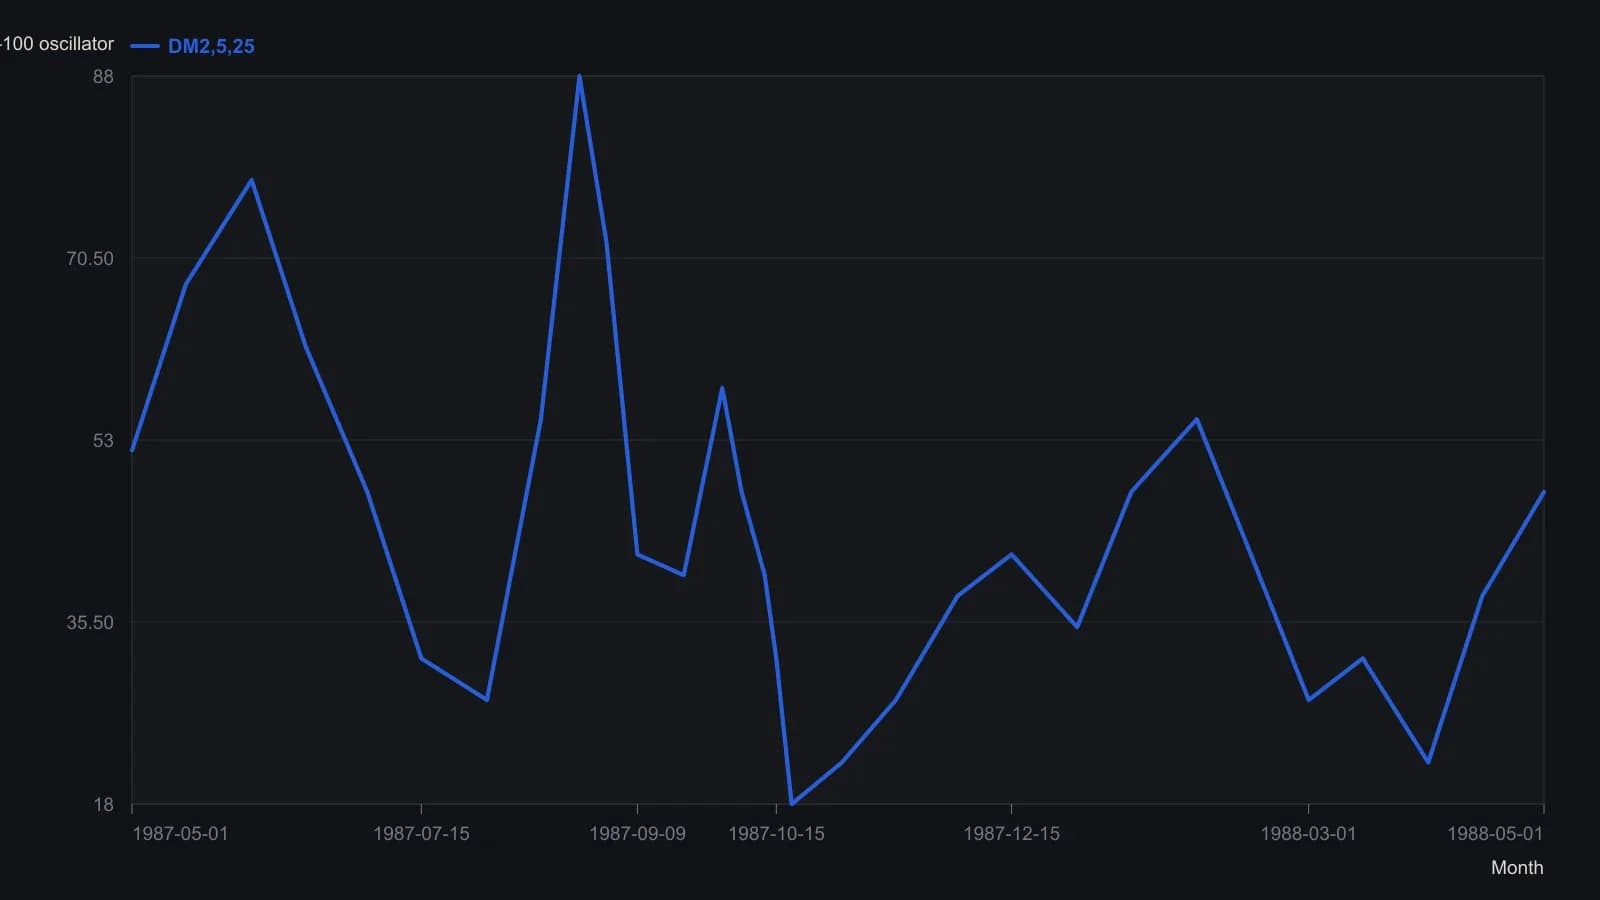Click the line's first data point at left edge
1600x900 pixels.
(x=132, y=451)
